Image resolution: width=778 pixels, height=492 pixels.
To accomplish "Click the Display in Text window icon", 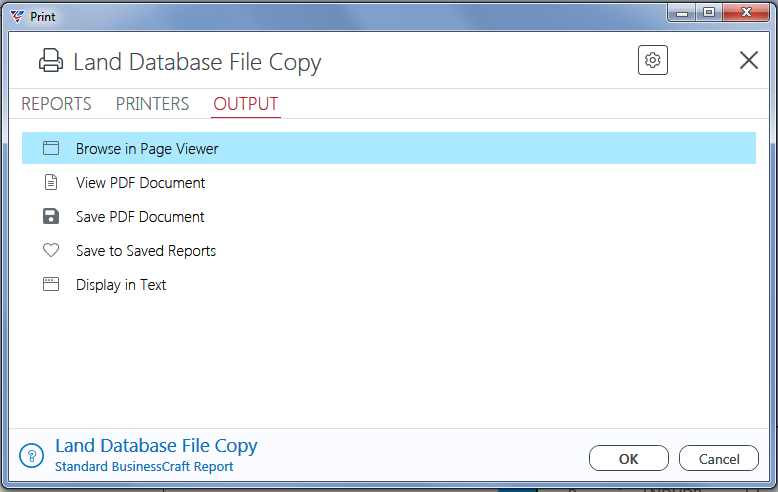I will (x=51, y=284).
